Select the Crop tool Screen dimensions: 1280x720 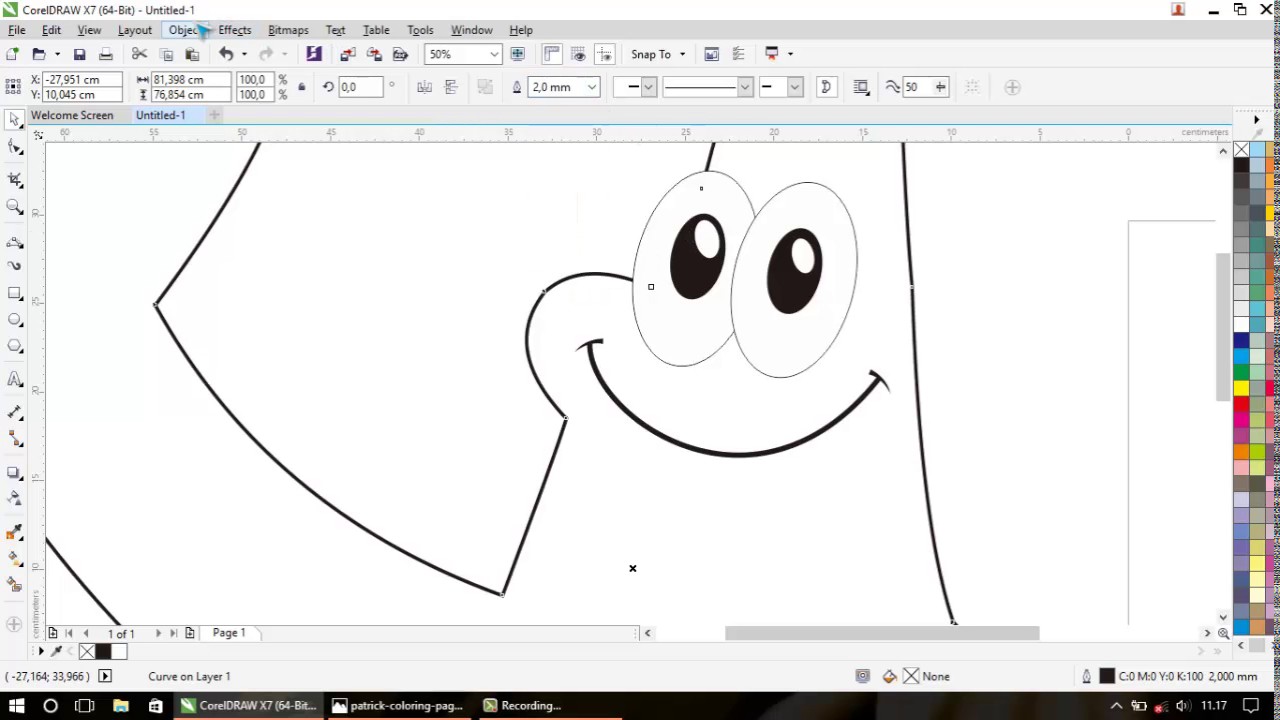tap(15, 179)
